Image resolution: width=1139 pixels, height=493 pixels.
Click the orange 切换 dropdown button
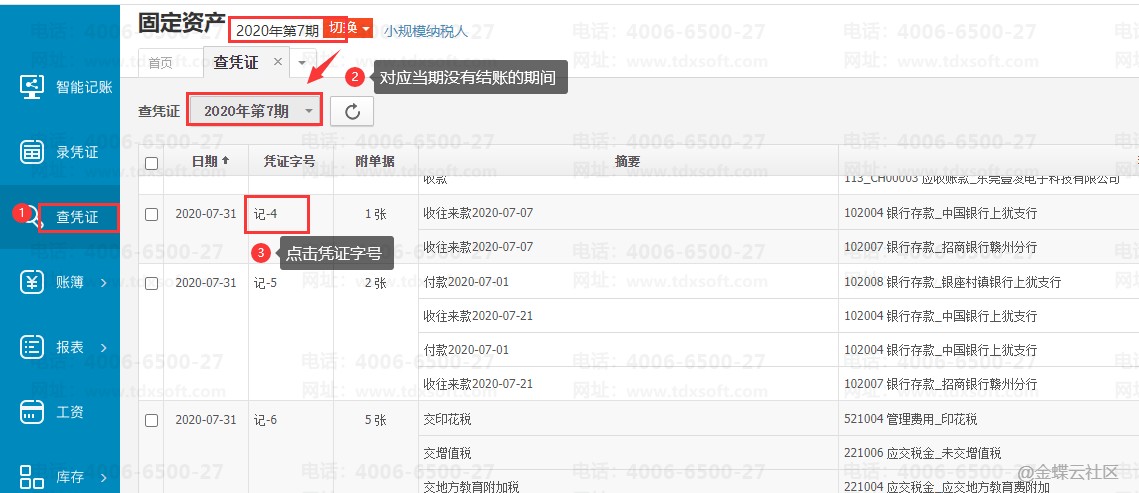pos(349,29)
